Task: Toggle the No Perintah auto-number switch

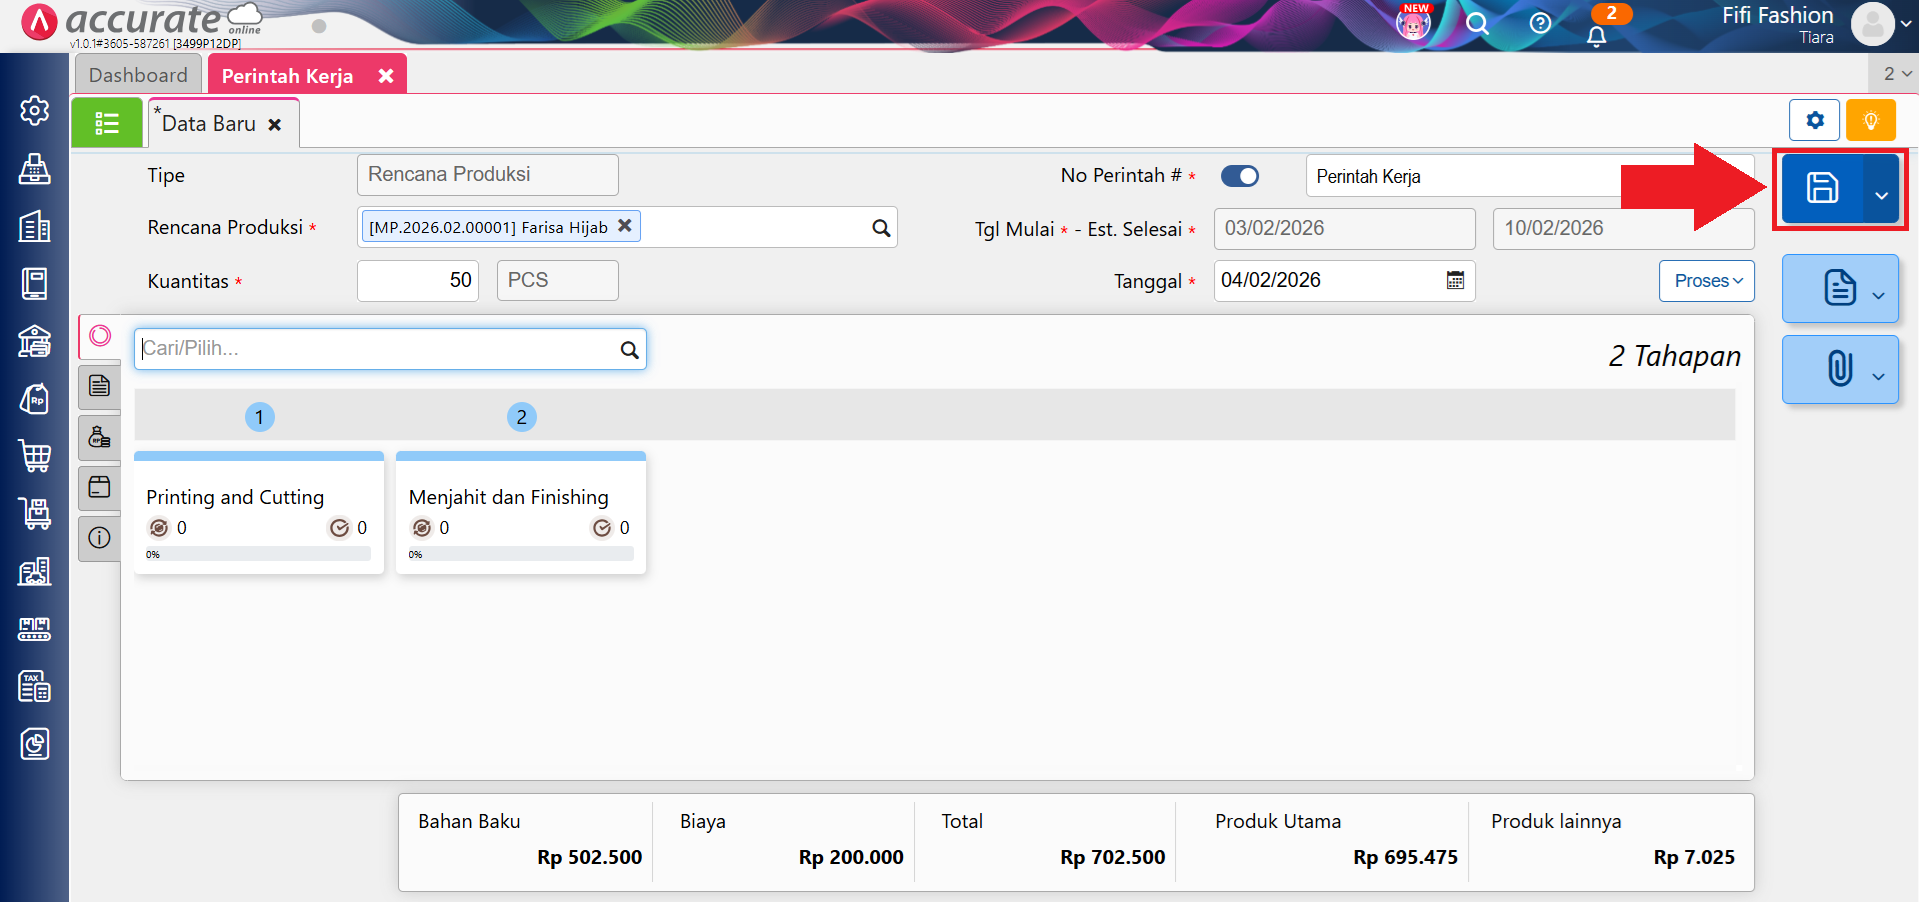Action: 1240,176
